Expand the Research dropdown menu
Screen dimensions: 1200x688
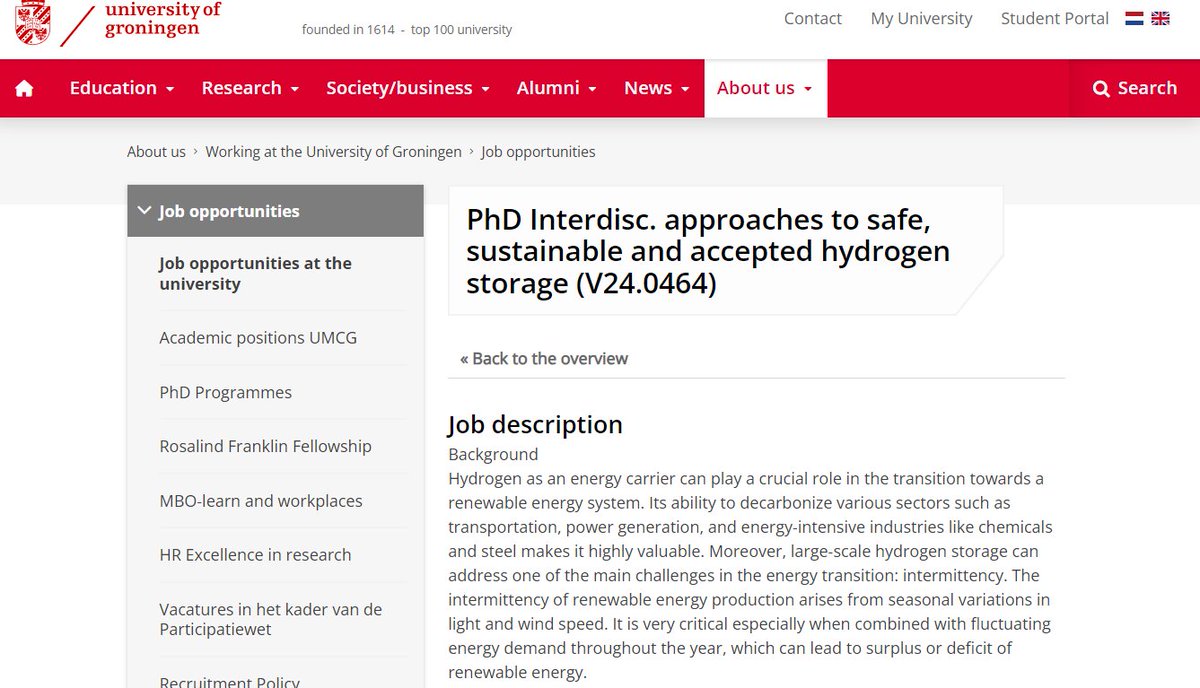[250, 88]
